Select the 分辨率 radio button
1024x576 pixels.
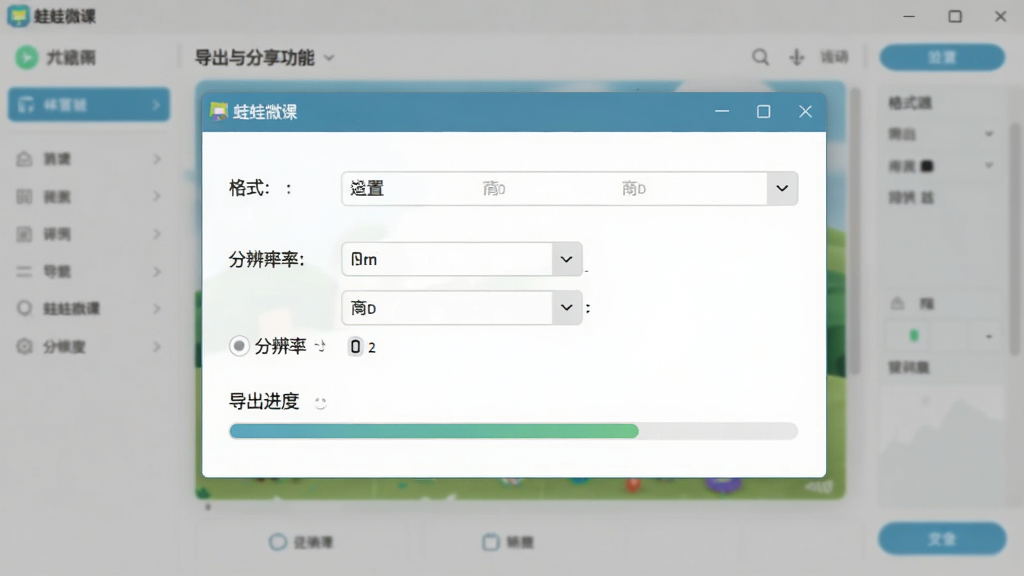coord(239,346)
